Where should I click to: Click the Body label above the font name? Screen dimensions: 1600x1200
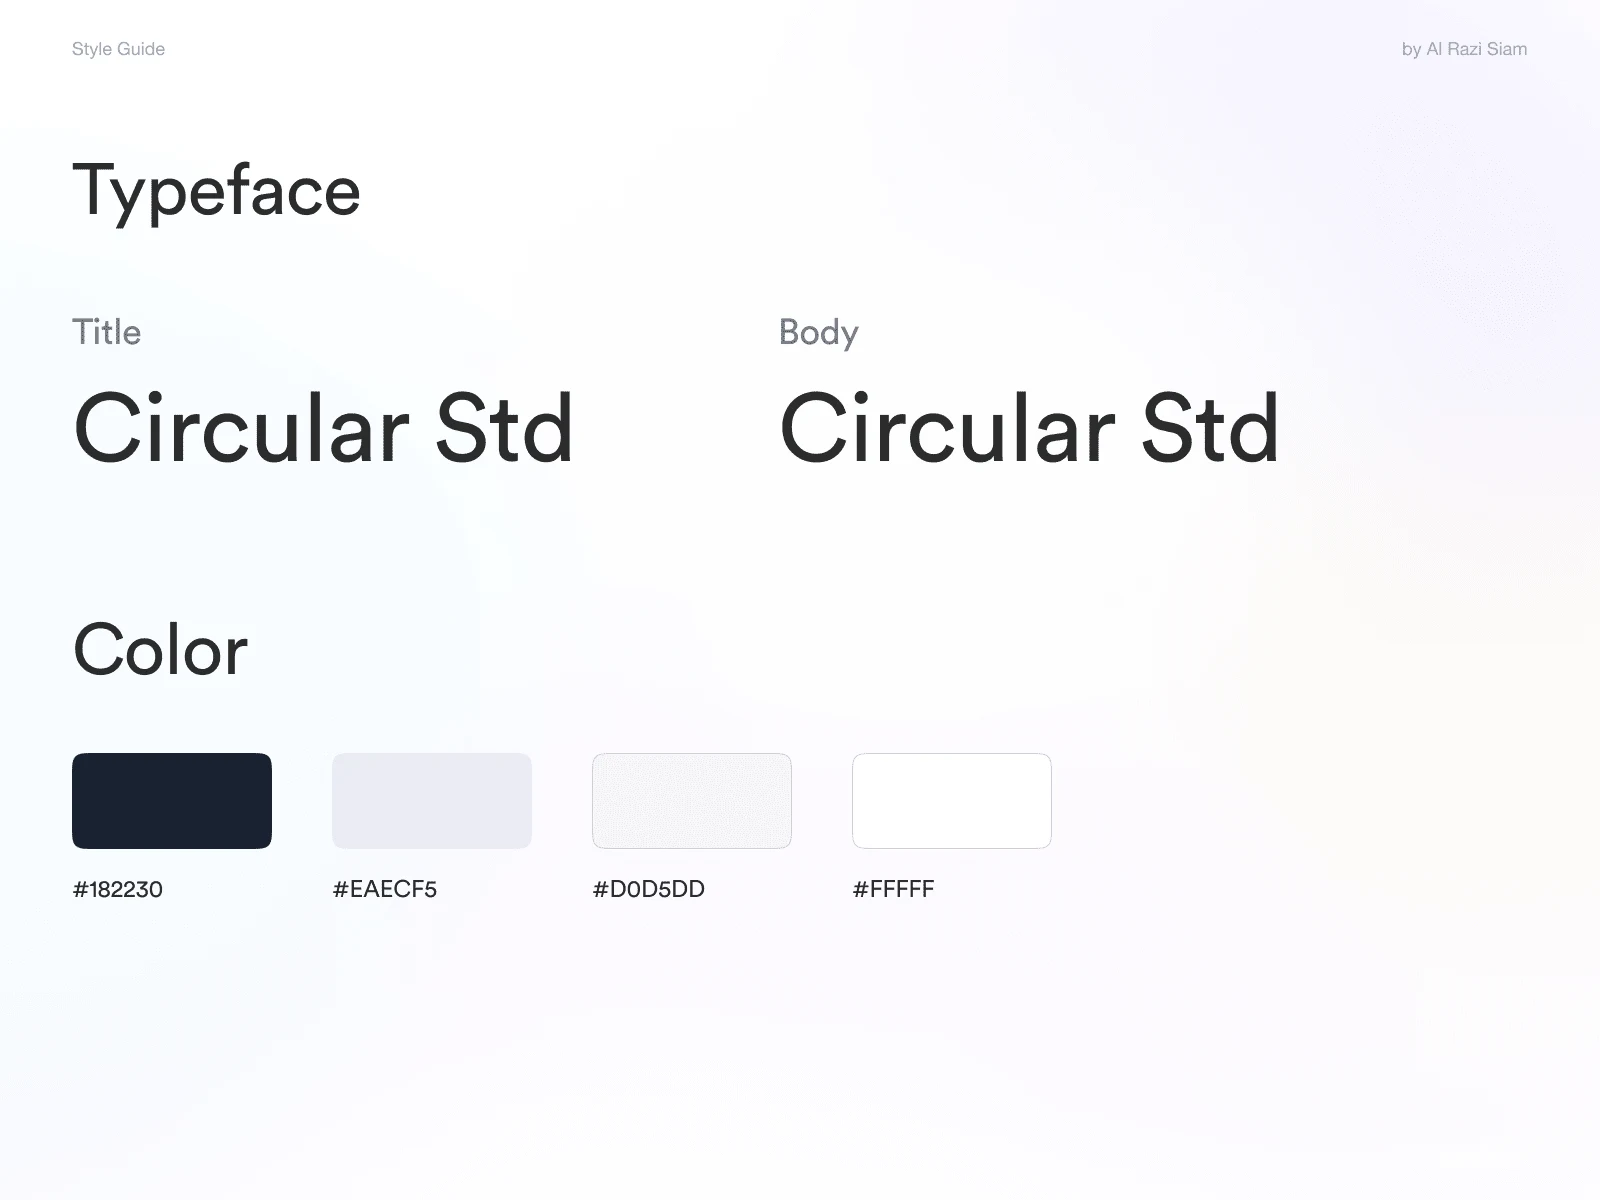pos(818,333)
